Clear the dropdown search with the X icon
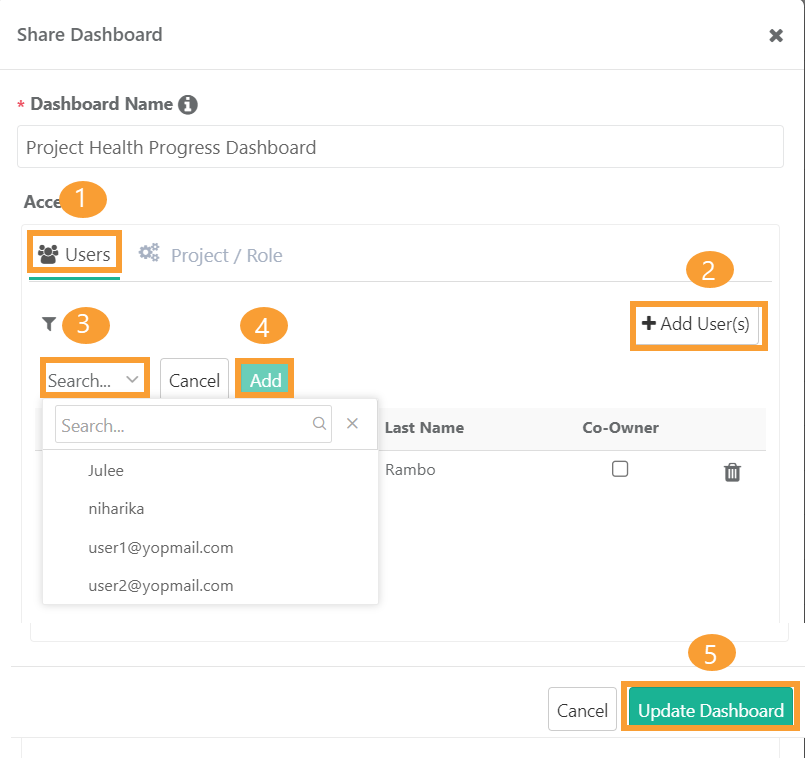Viewport: 805px width, 758px height. pyautogui.click(x=352, y=423)
